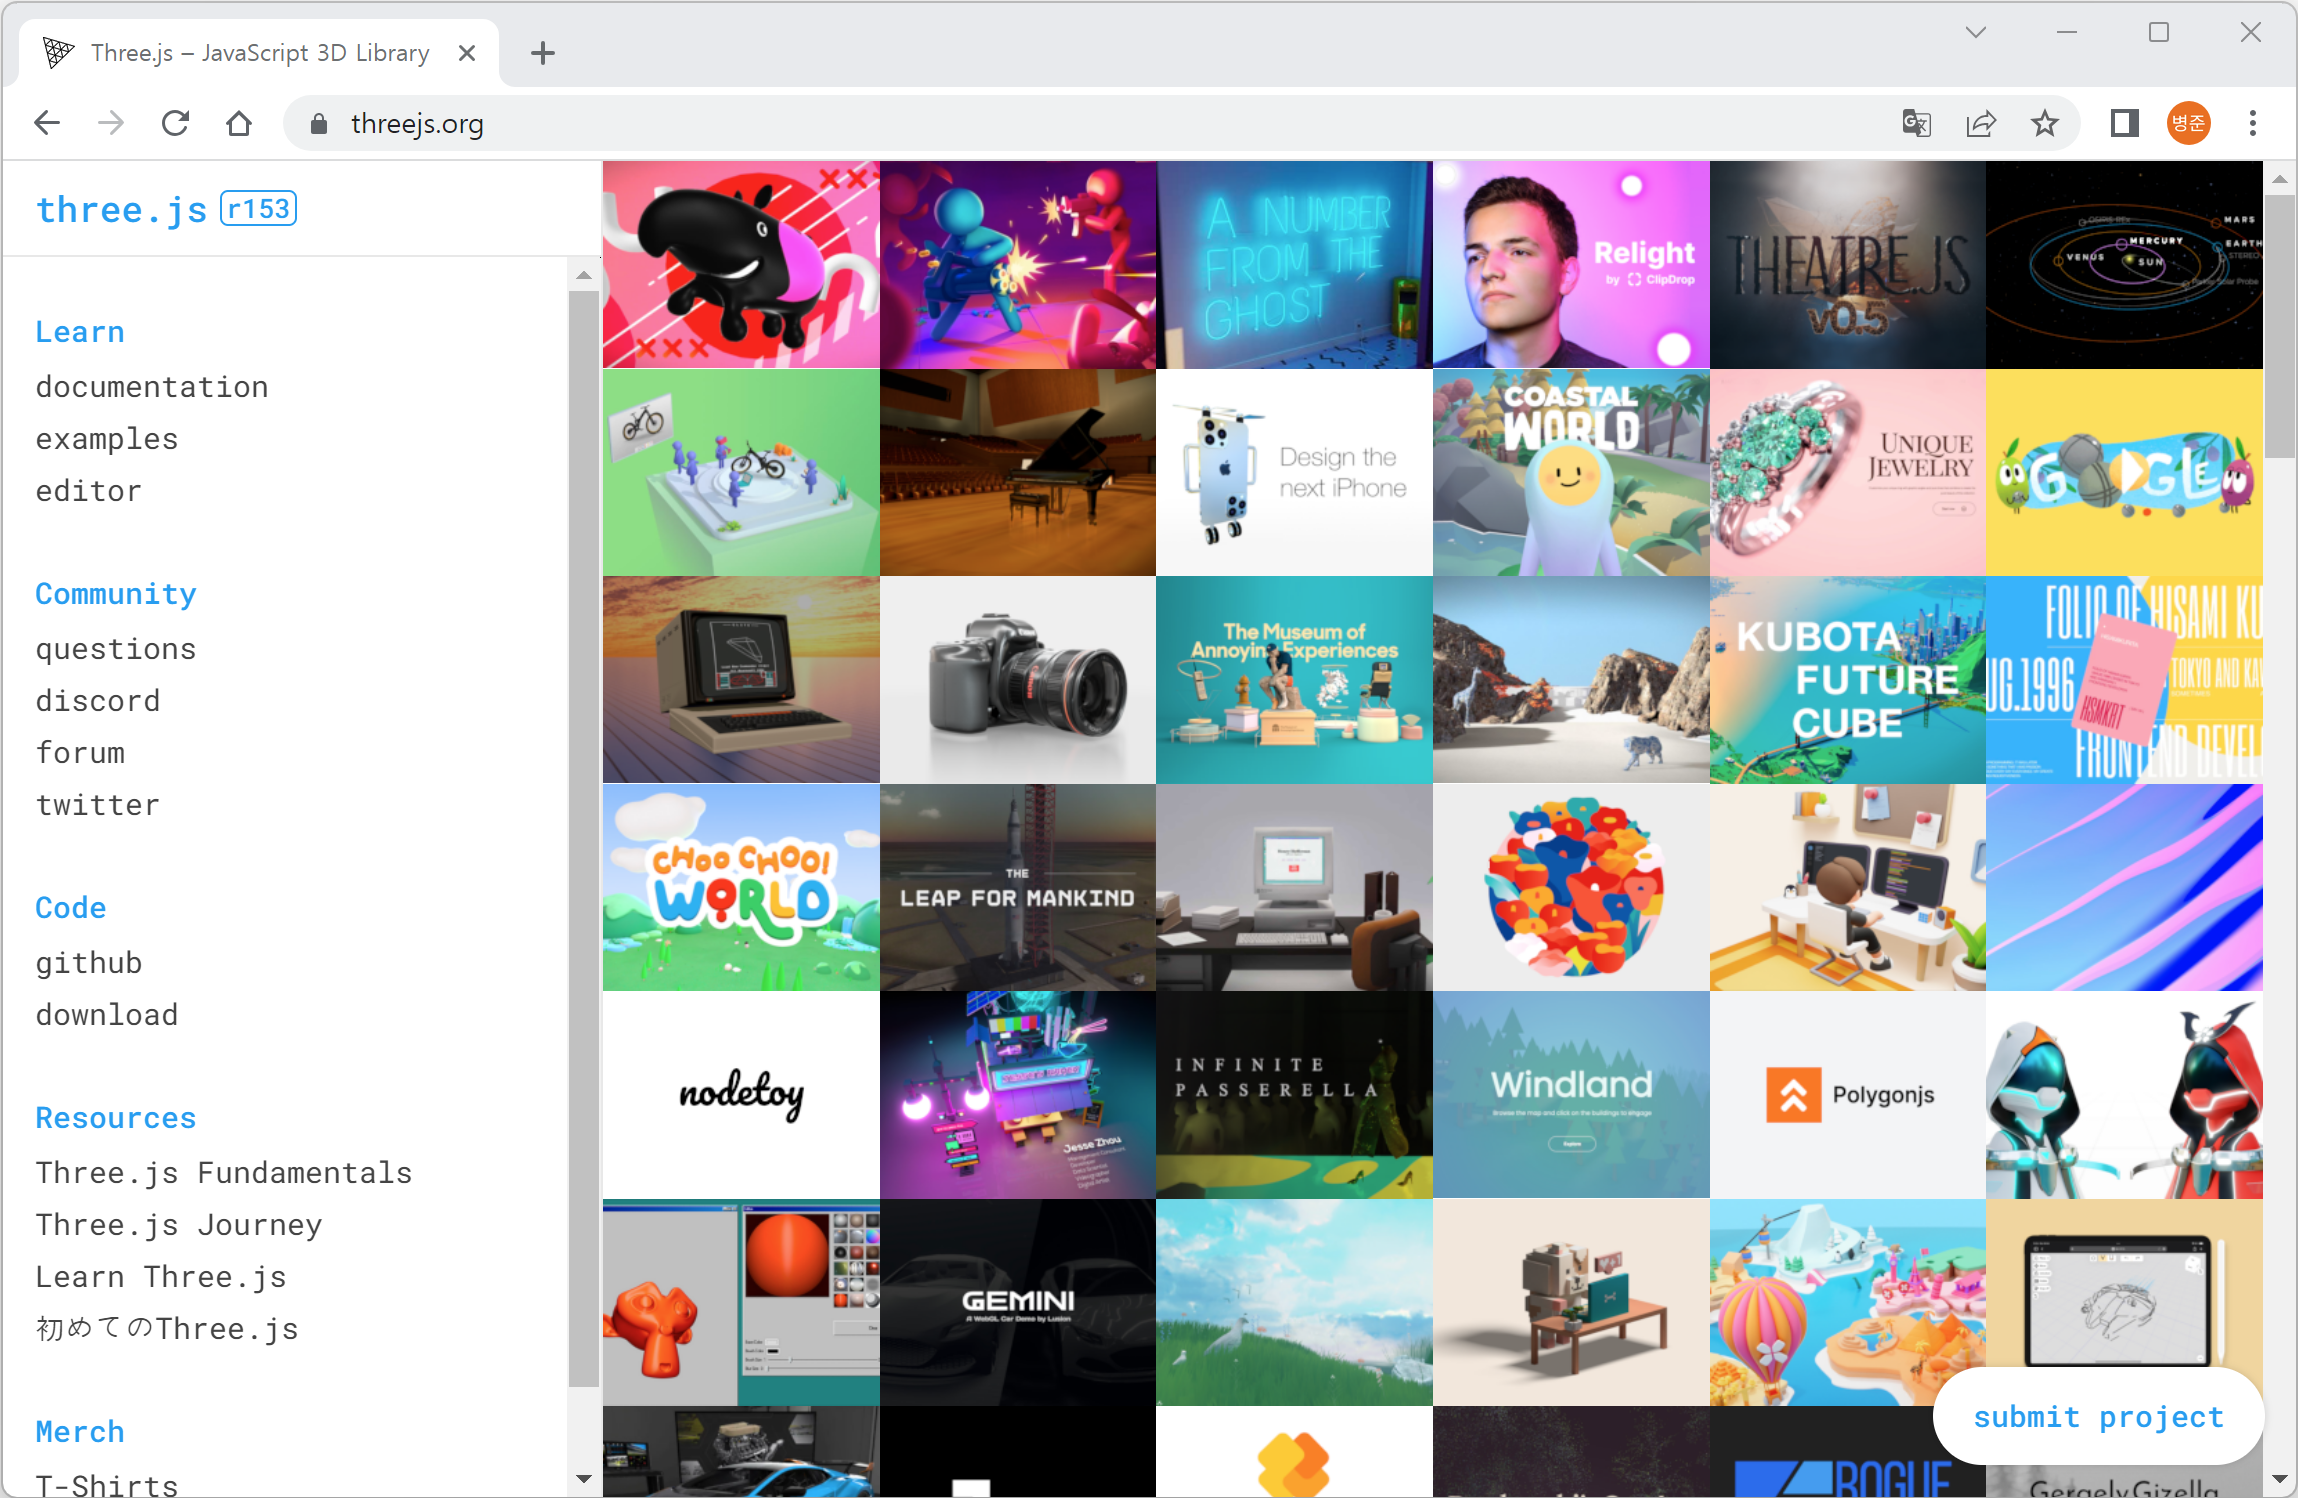Screen dimensions: 2298x1498
Task: Click the home page icon
Action: point(239,123)
